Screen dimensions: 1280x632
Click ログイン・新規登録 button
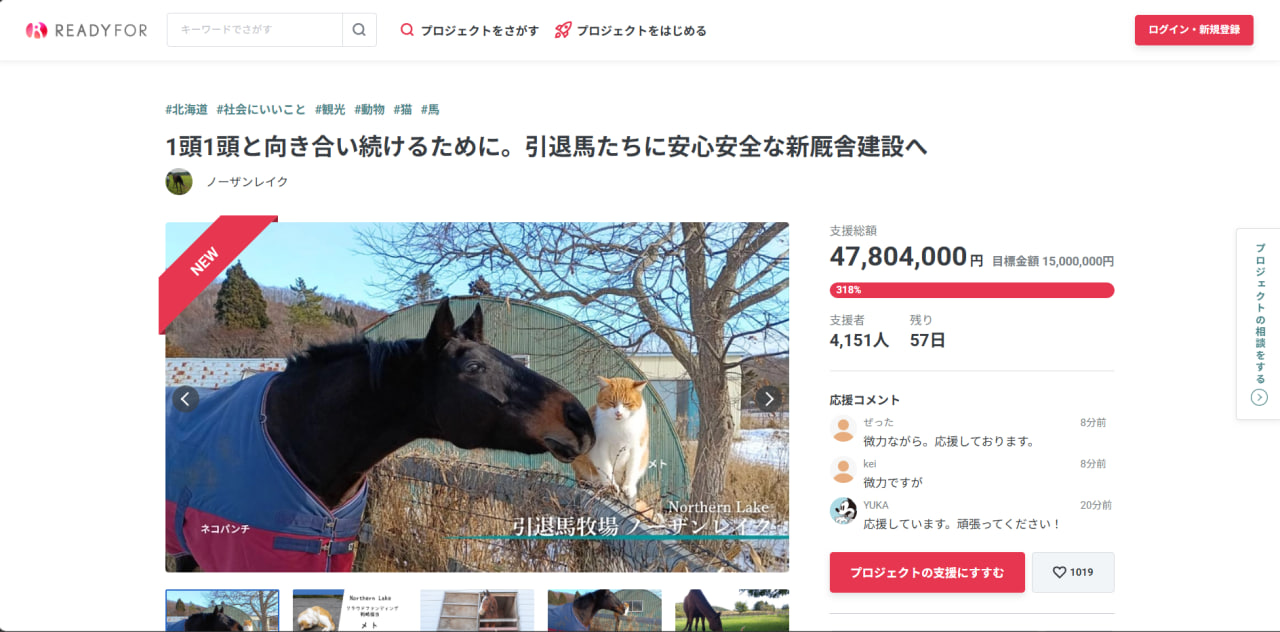click(x=1194, y=30)
